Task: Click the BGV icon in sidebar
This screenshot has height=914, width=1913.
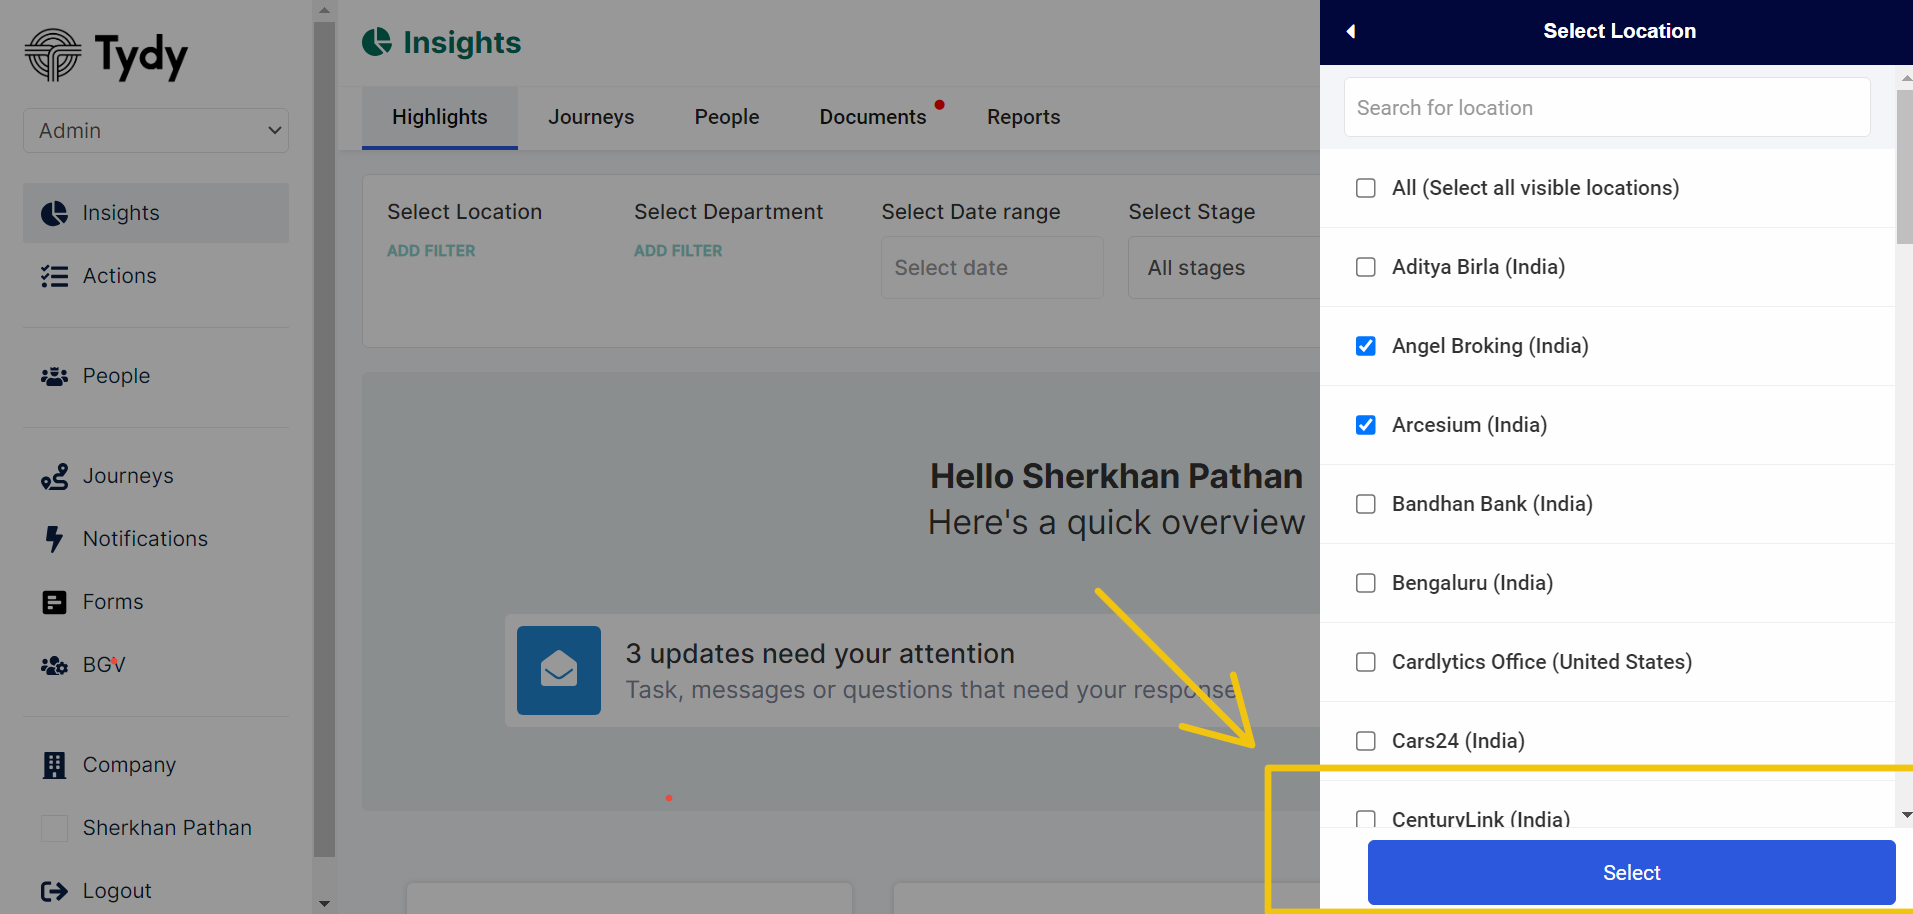Action: click(x=54, y=665)
